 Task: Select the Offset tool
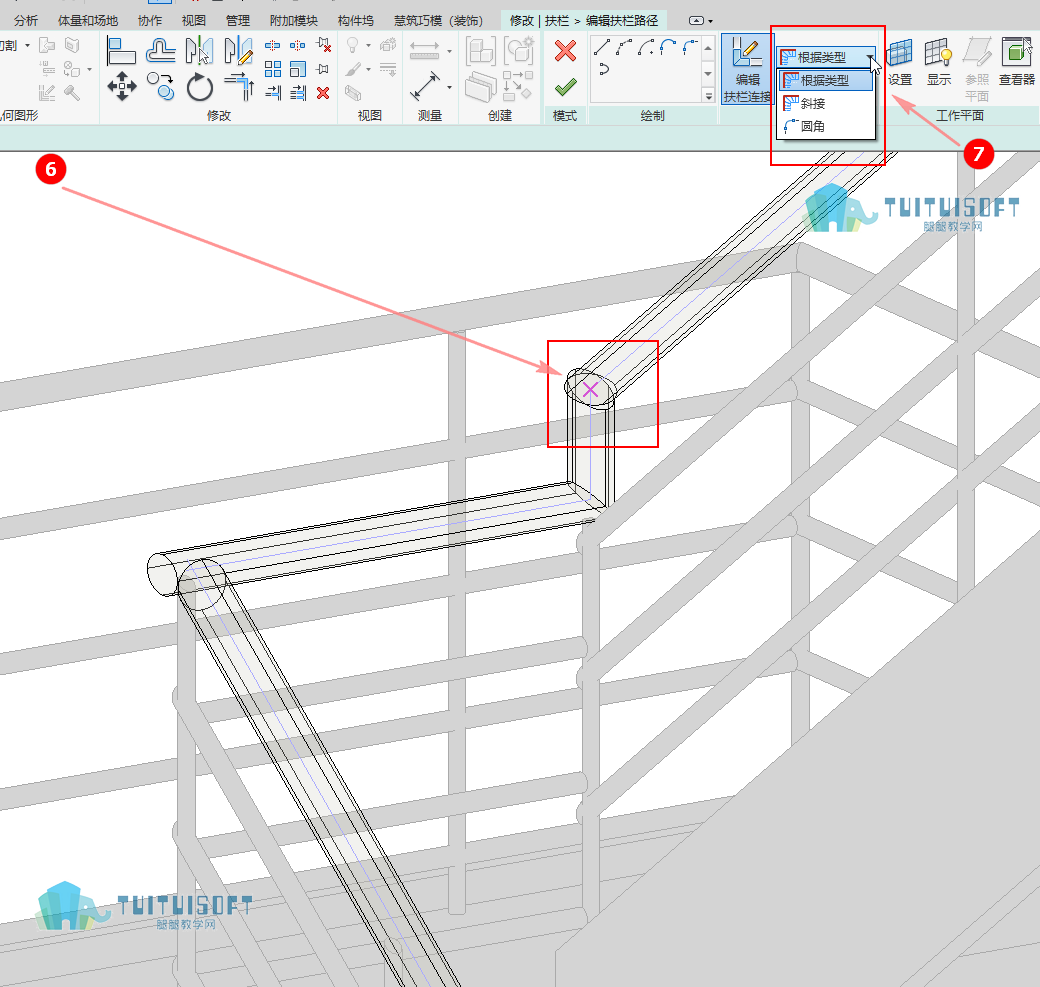point(161,51)
